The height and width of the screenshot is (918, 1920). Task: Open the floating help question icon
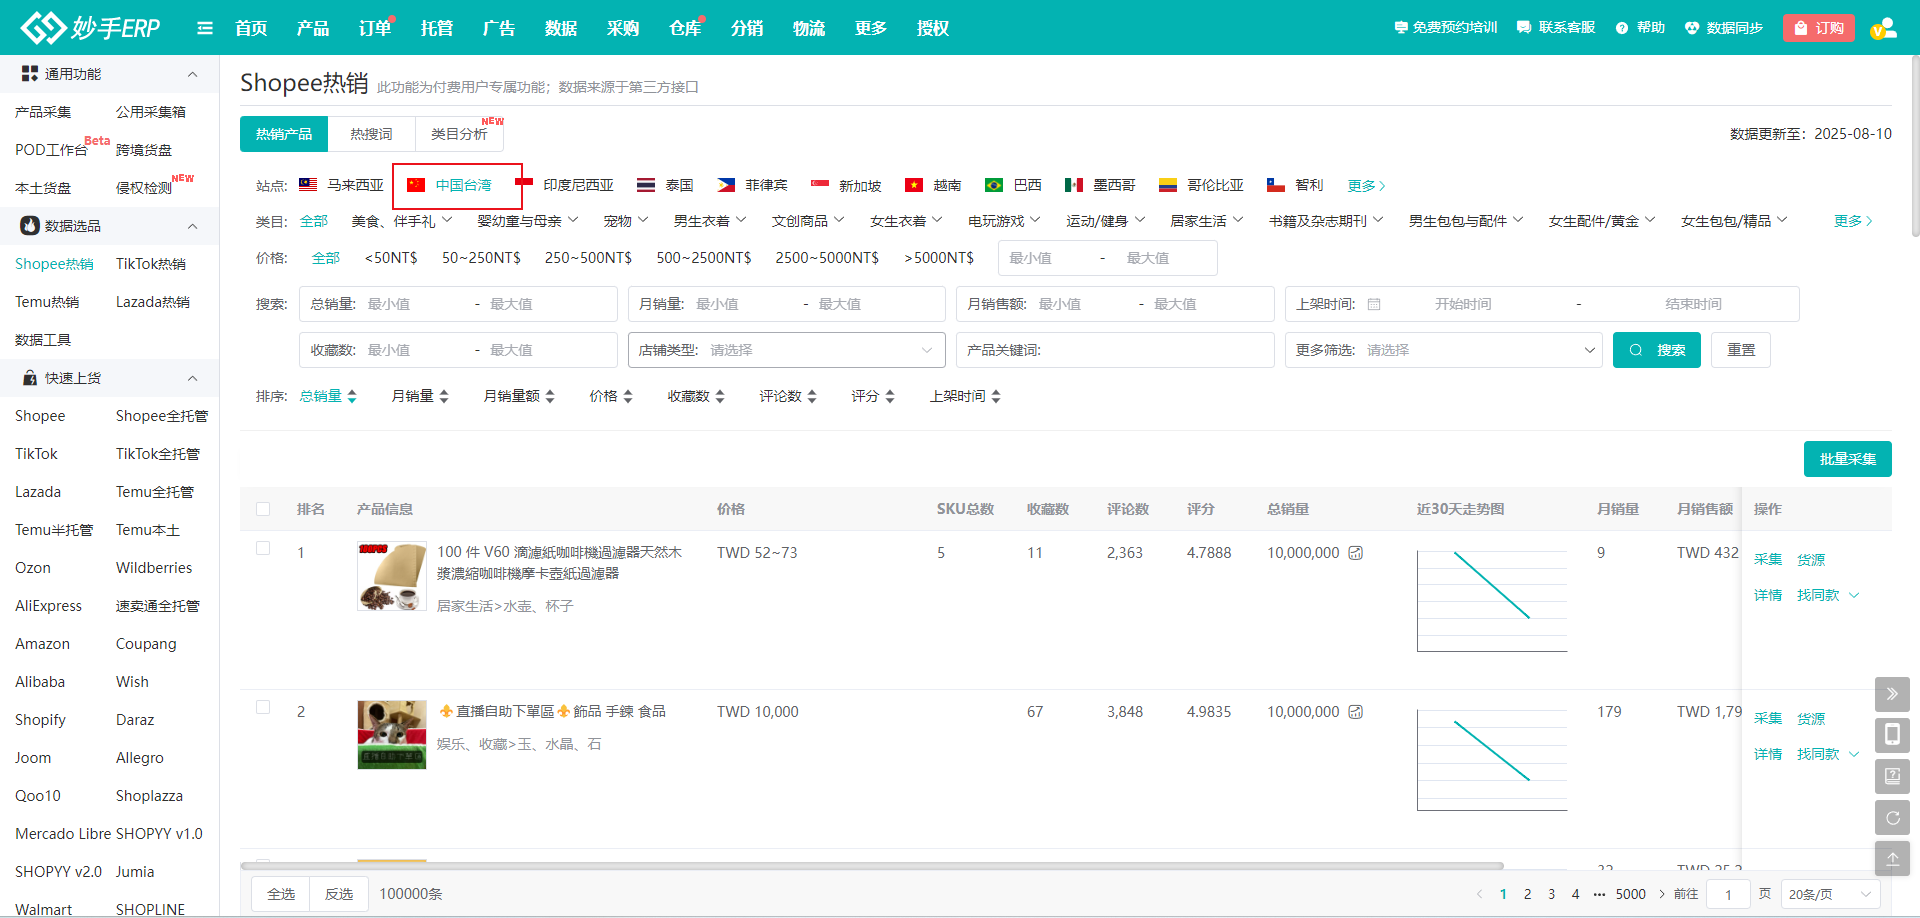[1892, 776]
